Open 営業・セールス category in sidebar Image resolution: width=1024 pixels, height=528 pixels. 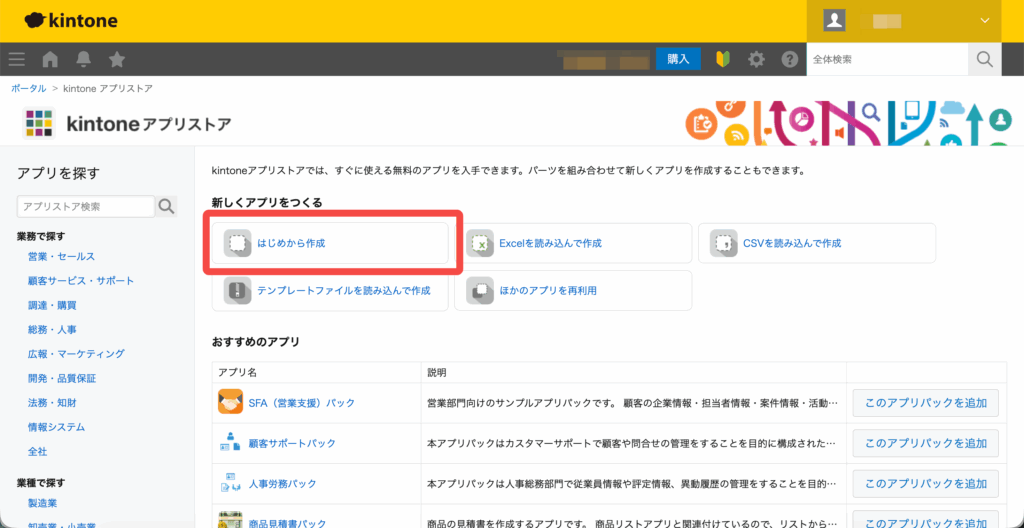tap(62, 257)
